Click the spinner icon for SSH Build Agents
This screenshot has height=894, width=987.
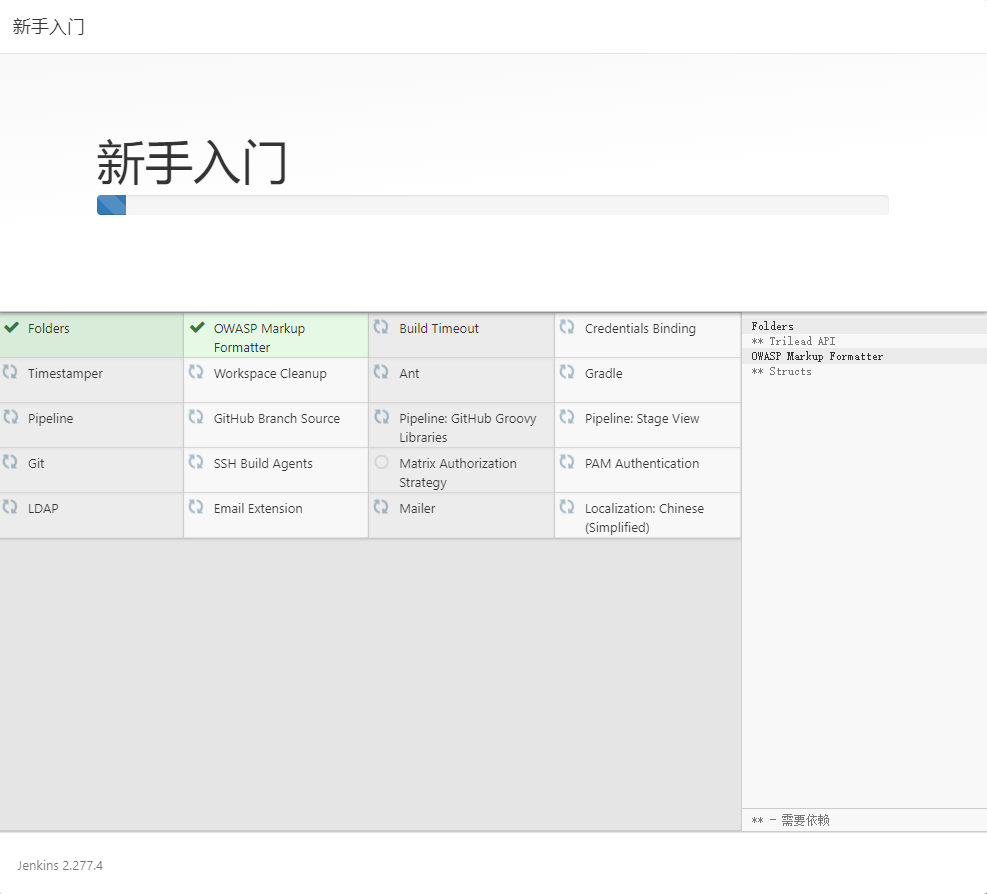tap(197, 462)
